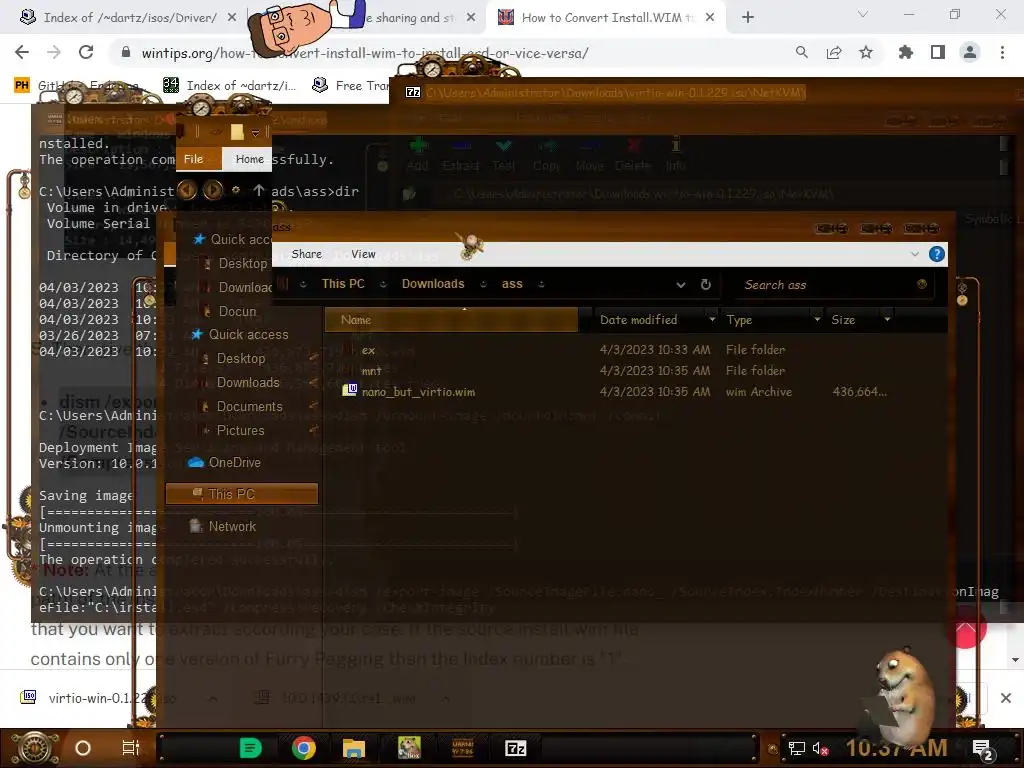Expand address bar history dropdown in Explorer

point(680,285)
